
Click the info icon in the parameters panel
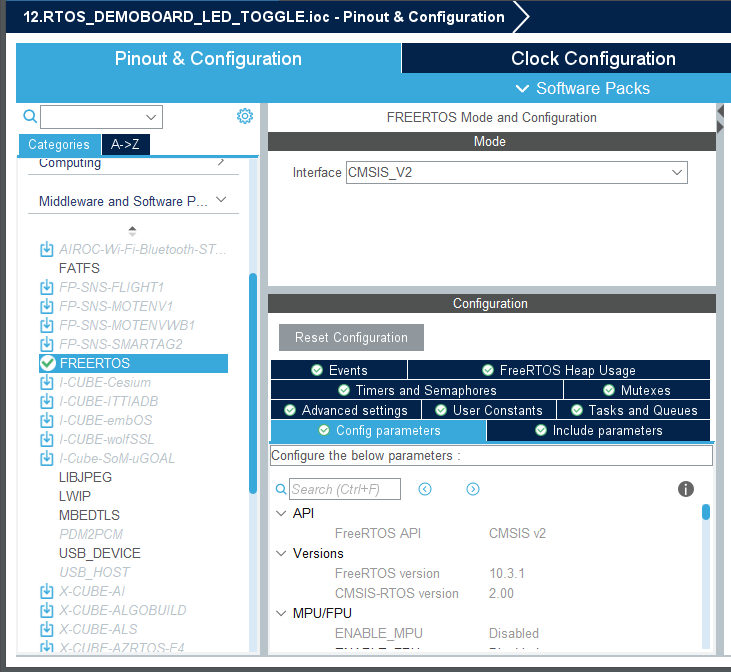coord(685,489)
